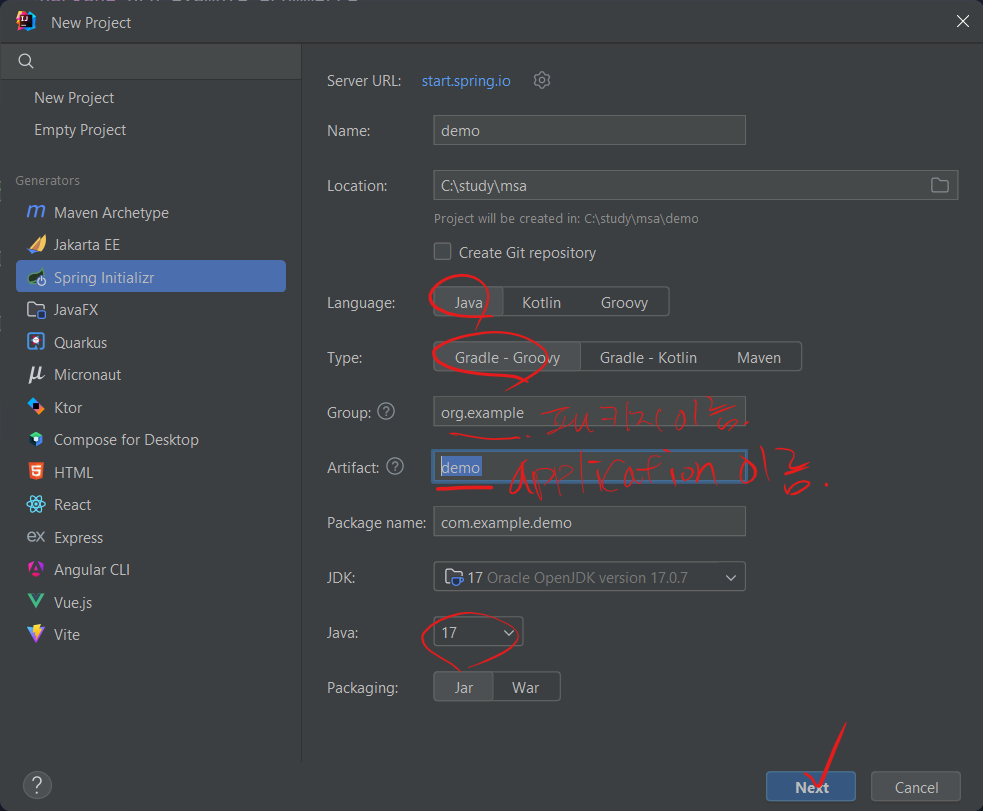This screenshot has width=983, height=811.
Task: Click Micronaut mu icon
Action: tap(36, 374)
